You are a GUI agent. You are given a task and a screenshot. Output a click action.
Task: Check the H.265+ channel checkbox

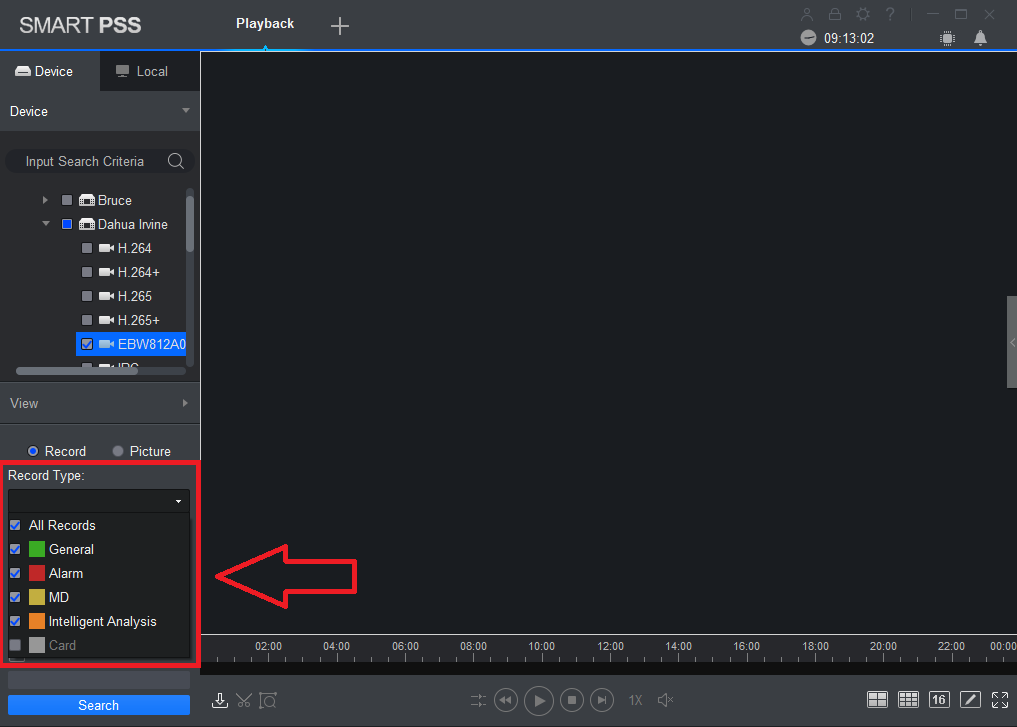tap(87, 320)
